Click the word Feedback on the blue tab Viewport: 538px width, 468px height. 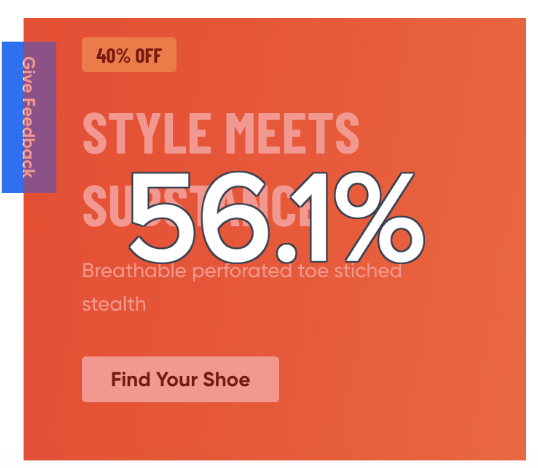tap(29, 138)
